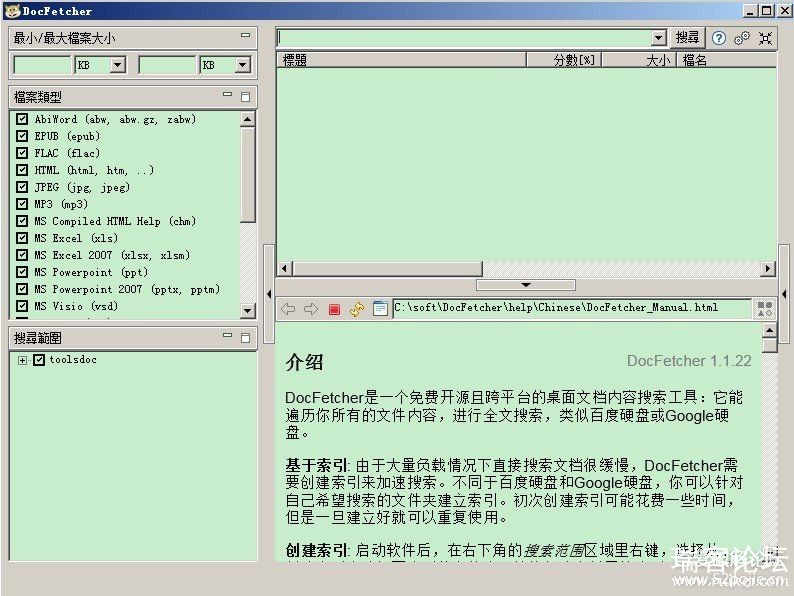Toggle the MP3 checkbox
The image size is (794, 596).
pos(22,204)
